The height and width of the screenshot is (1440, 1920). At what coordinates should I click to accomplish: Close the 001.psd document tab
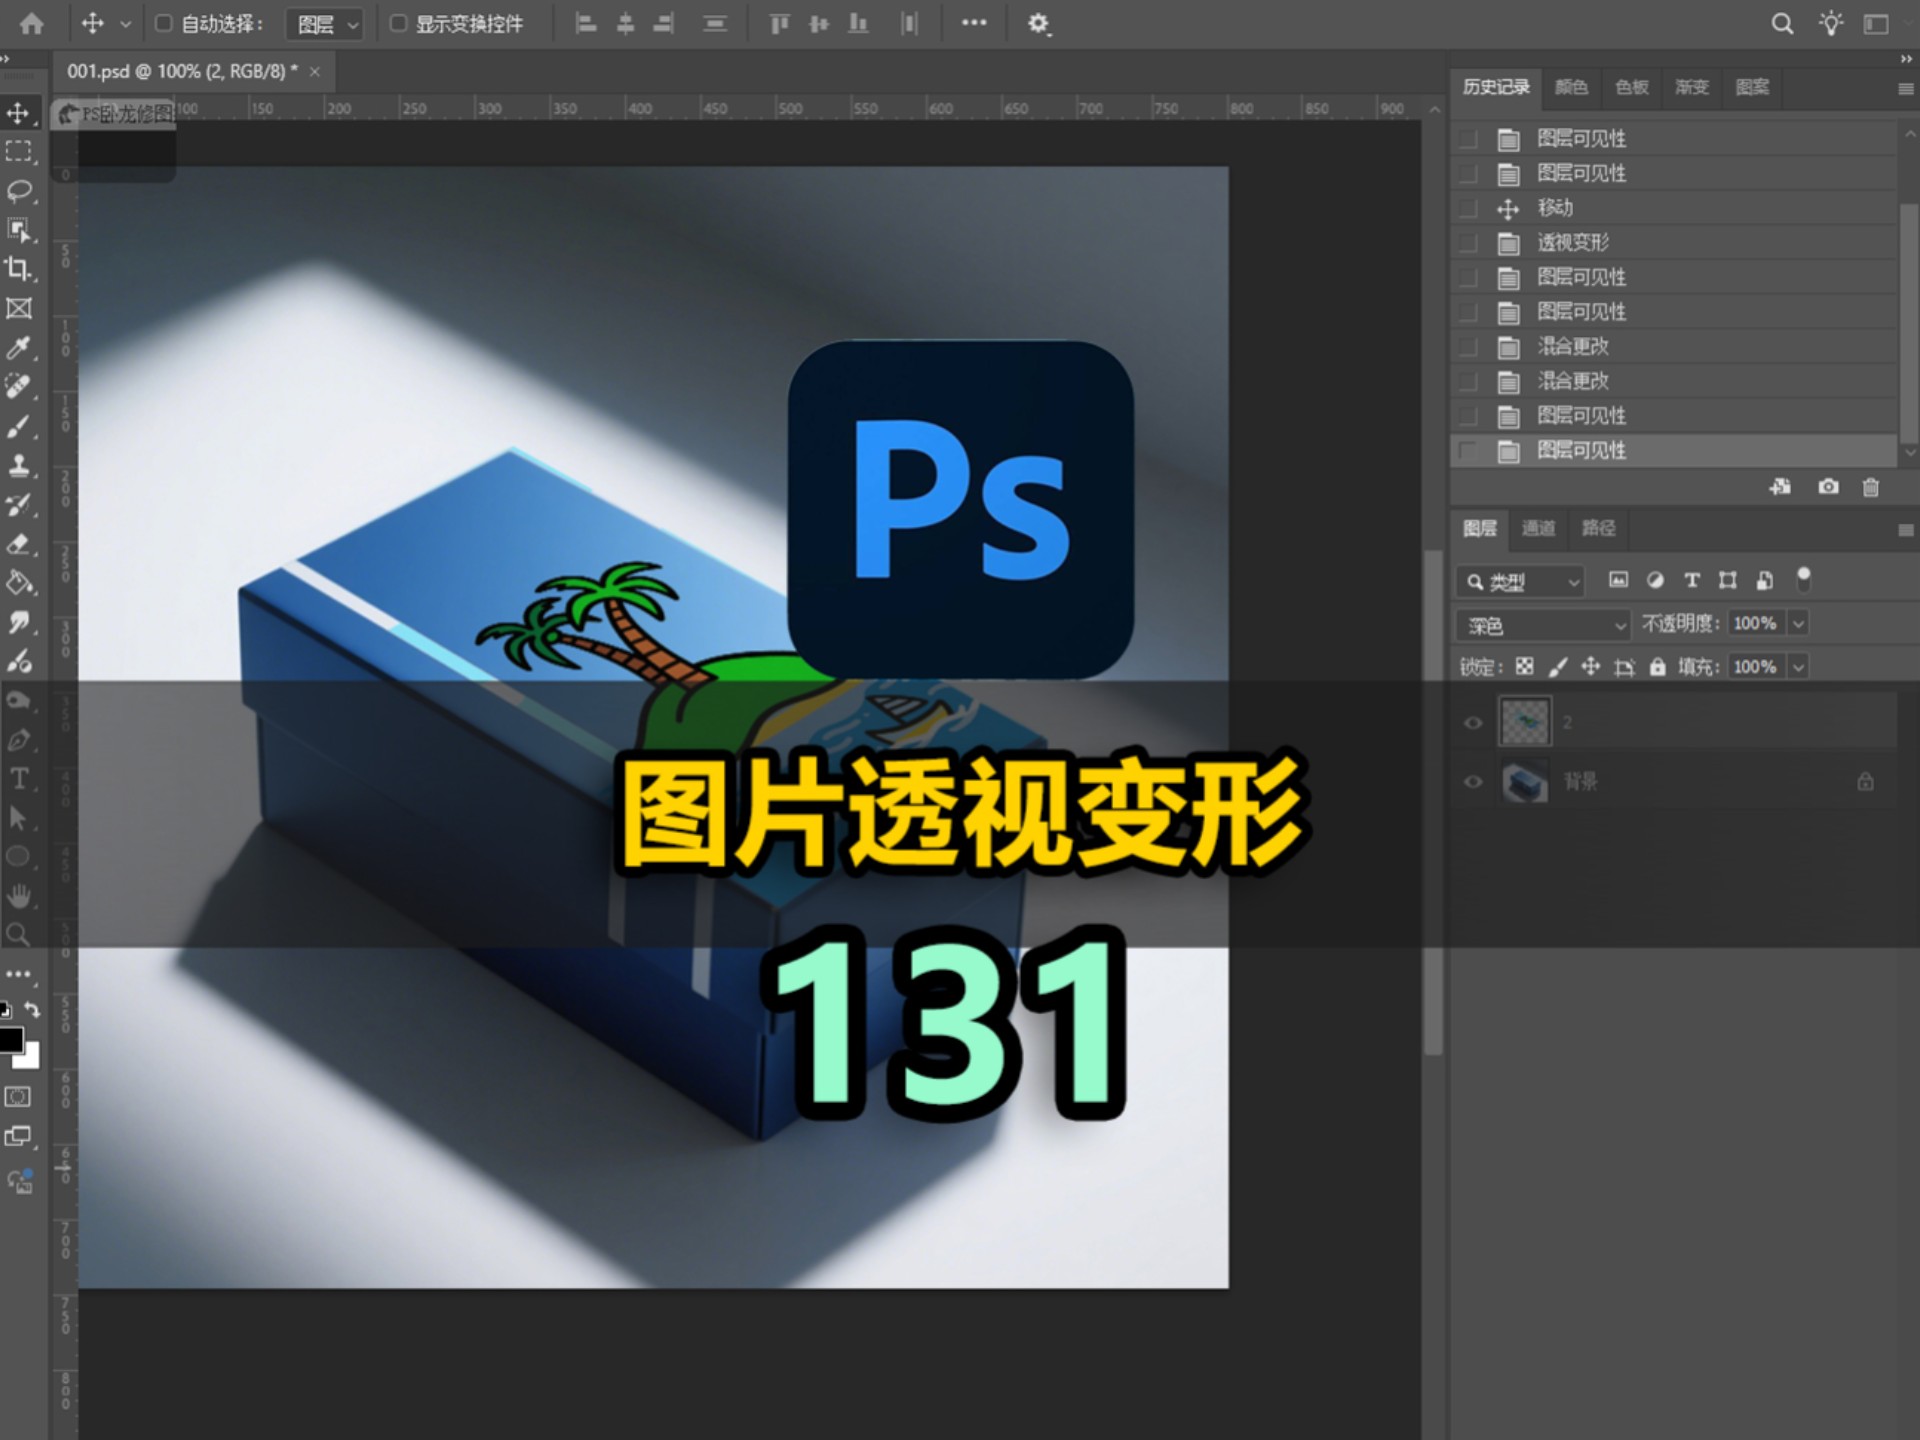tap(315, 72)
